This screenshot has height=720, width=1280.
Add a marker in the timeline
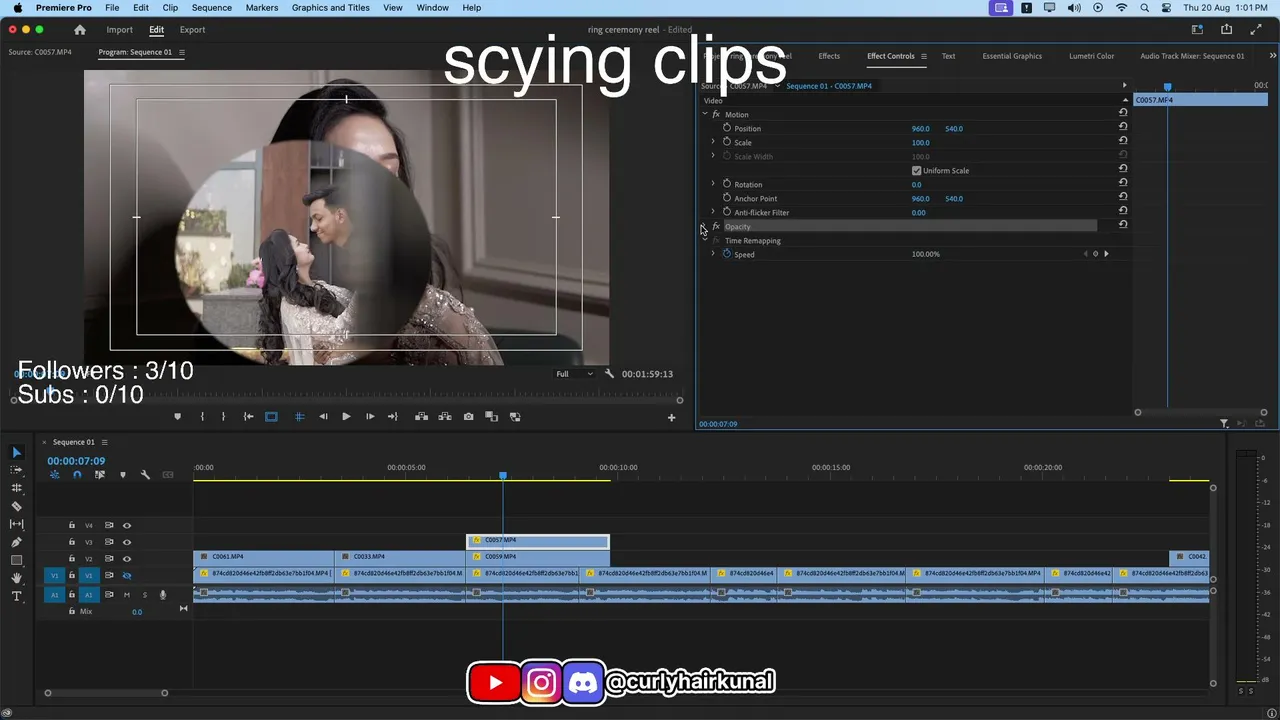pos(123,475)
